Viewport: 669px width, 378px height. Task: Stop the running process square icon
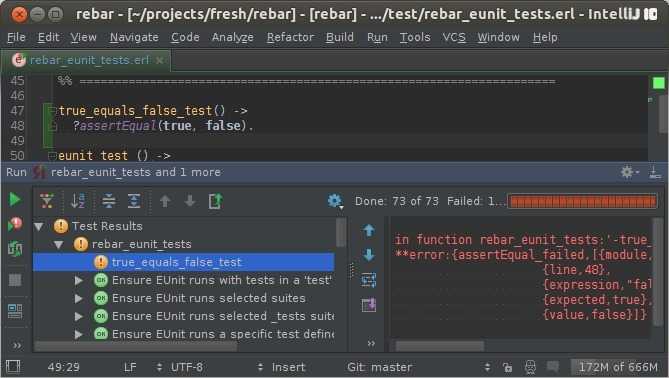(x=15, y=280)
